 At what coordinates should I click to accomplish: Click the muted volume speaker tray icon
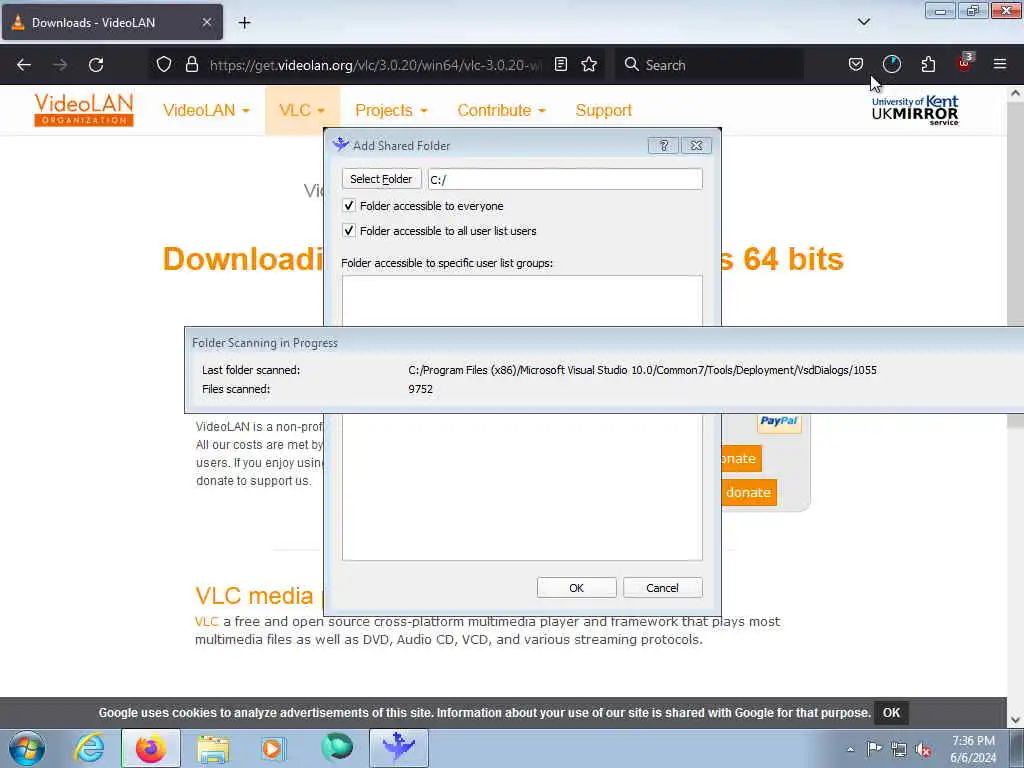(923, 750)
